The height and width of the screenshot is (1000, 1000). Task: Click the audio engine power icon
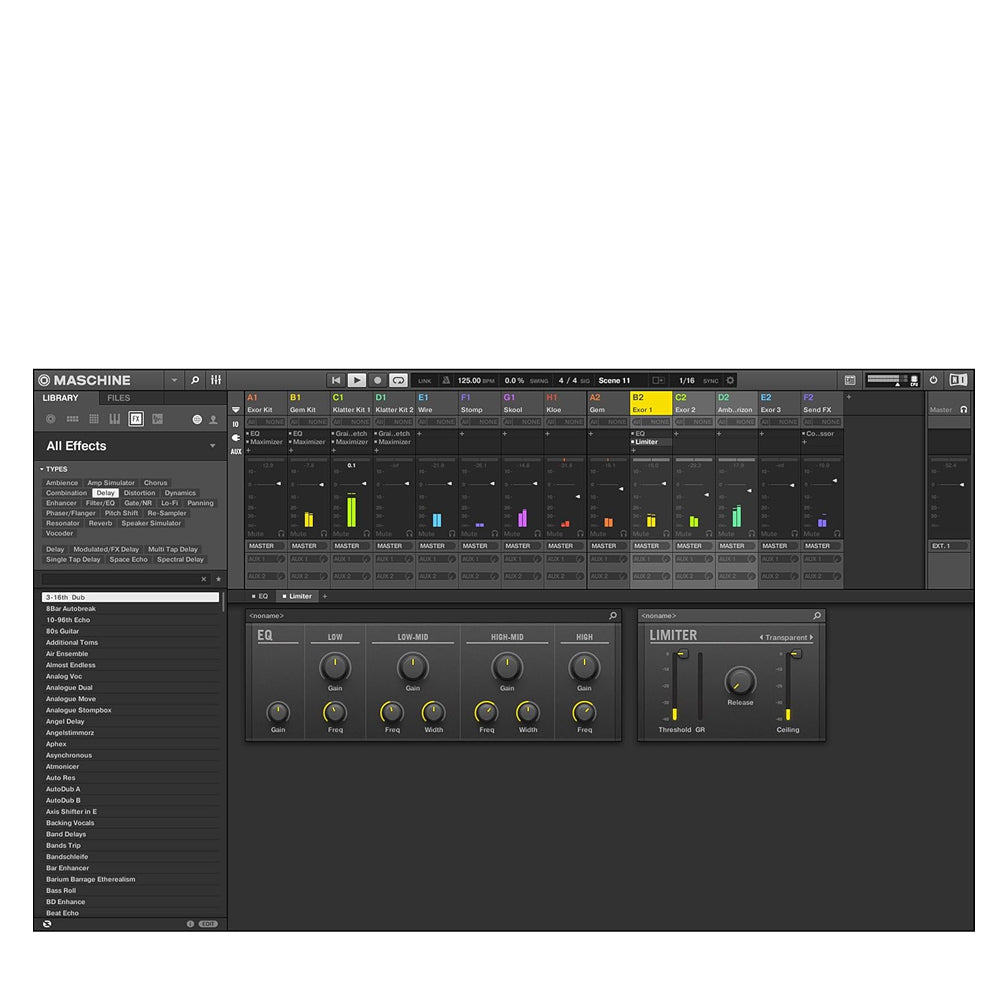(x=933, y=380)
